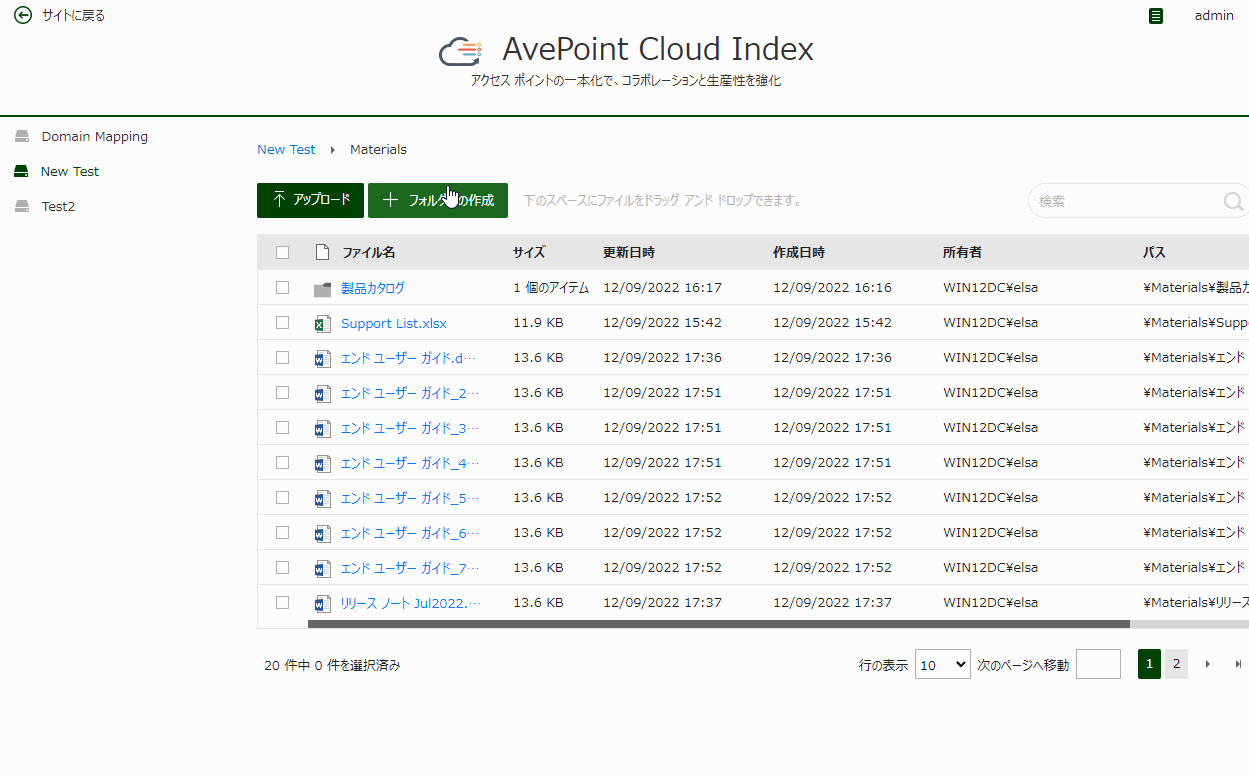The height and width of the screenshot is (776, 1249).
Task: Open Support List.xlsx file link
Action: [x=394, y=323]
